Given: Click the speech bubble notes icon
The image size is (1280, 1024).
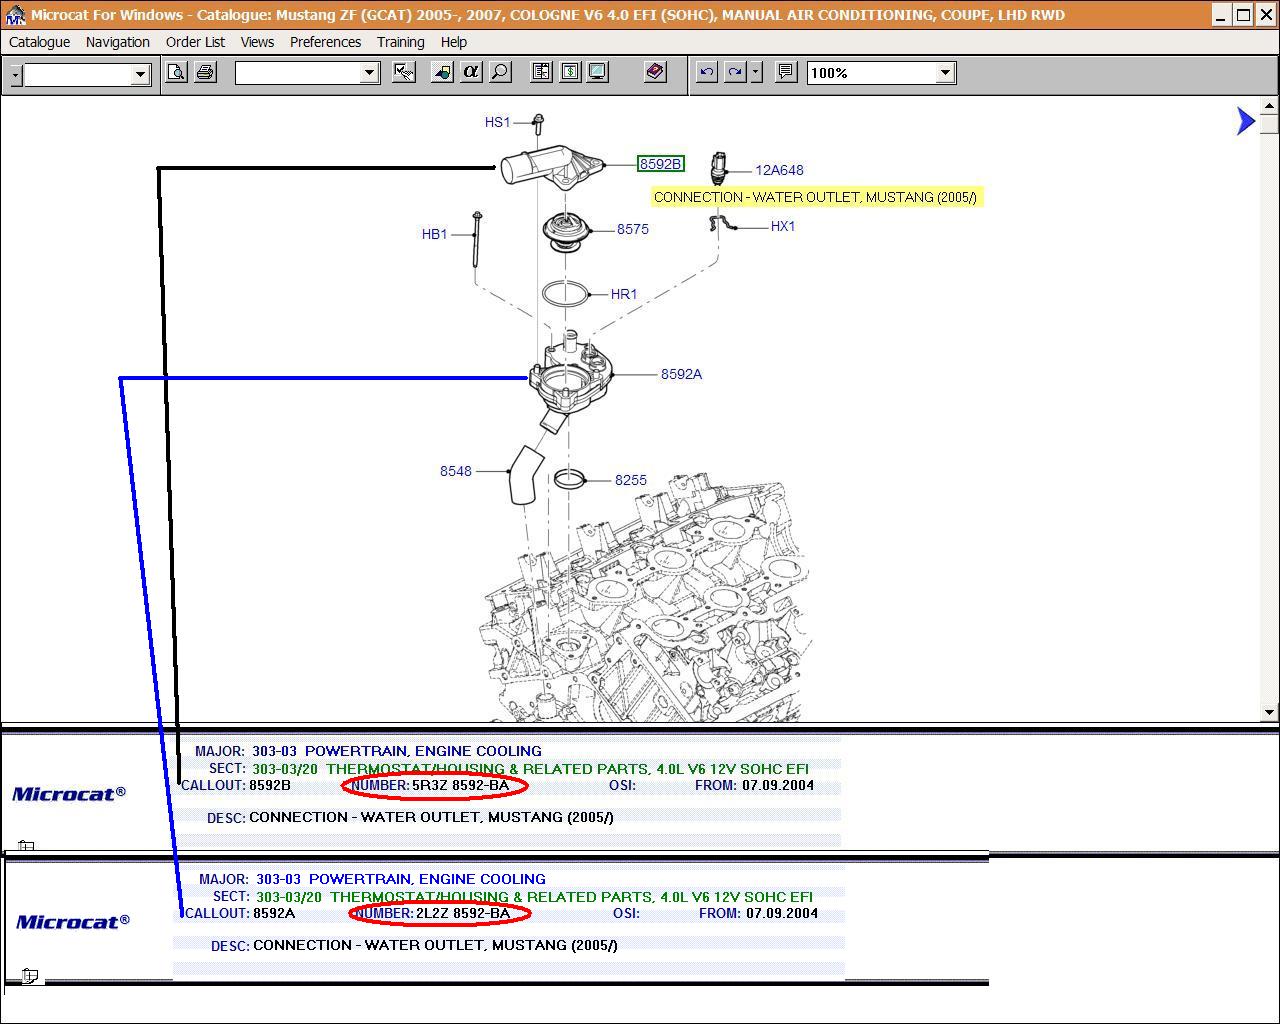Looking at the screenshot, I should (x=786, y=72).
